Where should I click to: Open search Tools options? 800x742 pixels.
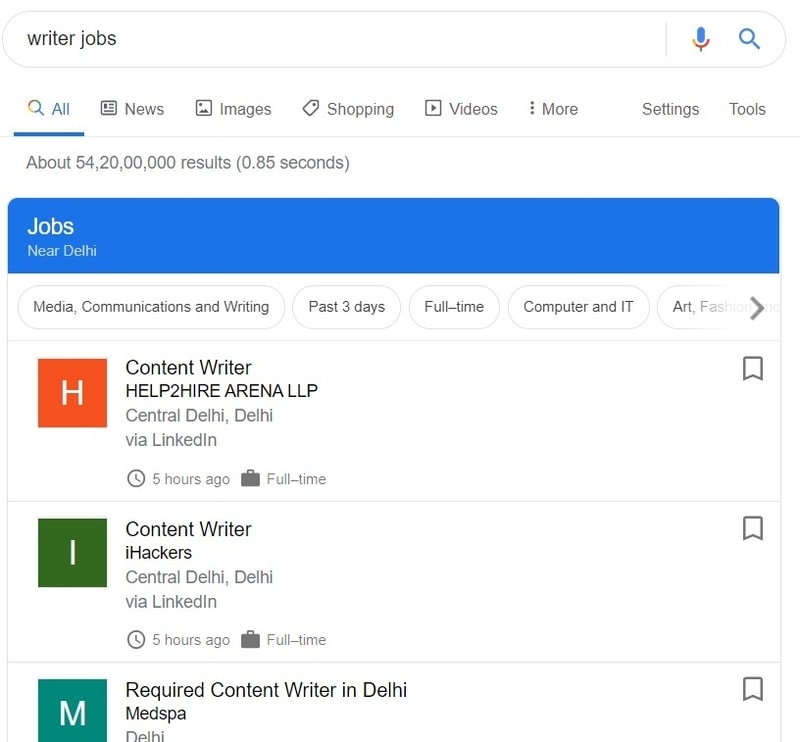[746, 109]
